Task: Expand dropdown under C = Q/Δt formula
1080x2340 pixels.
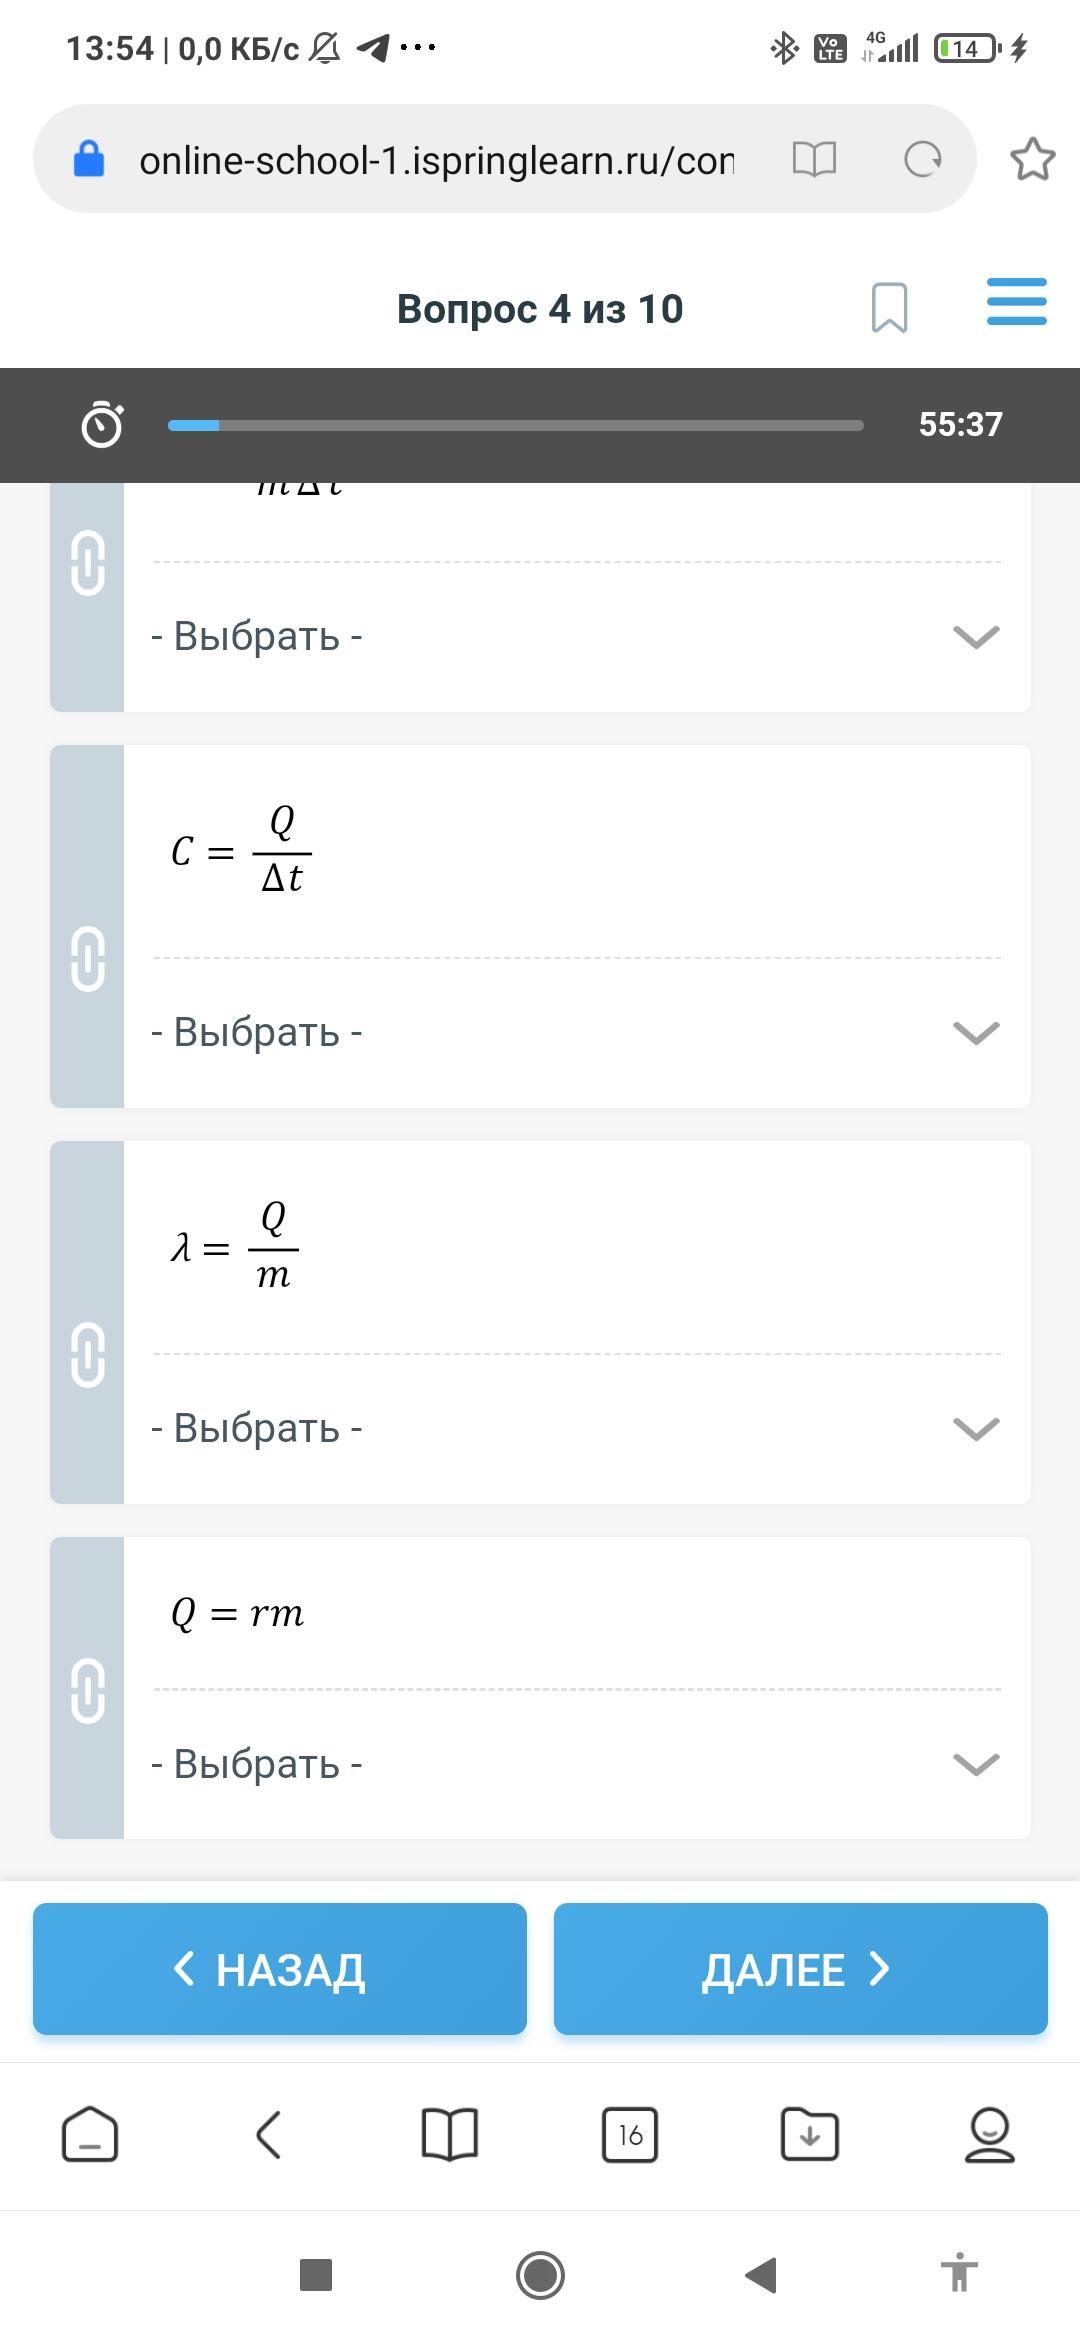Action: pos(575,1032)
